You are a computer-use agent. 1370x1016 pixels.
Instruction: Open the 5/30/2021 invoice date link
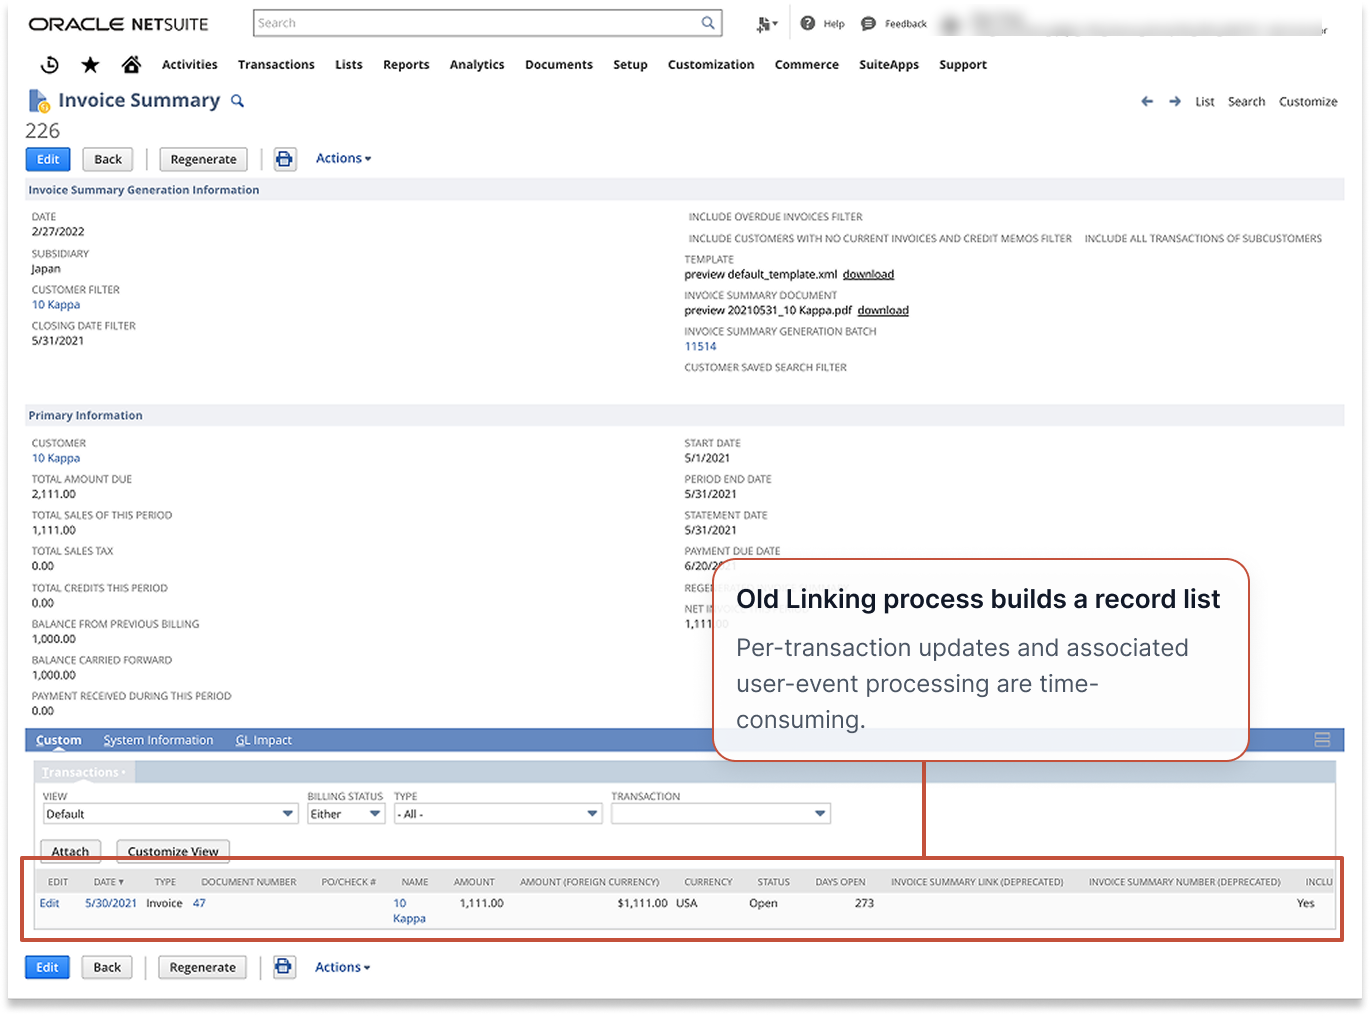pos(111,903)
